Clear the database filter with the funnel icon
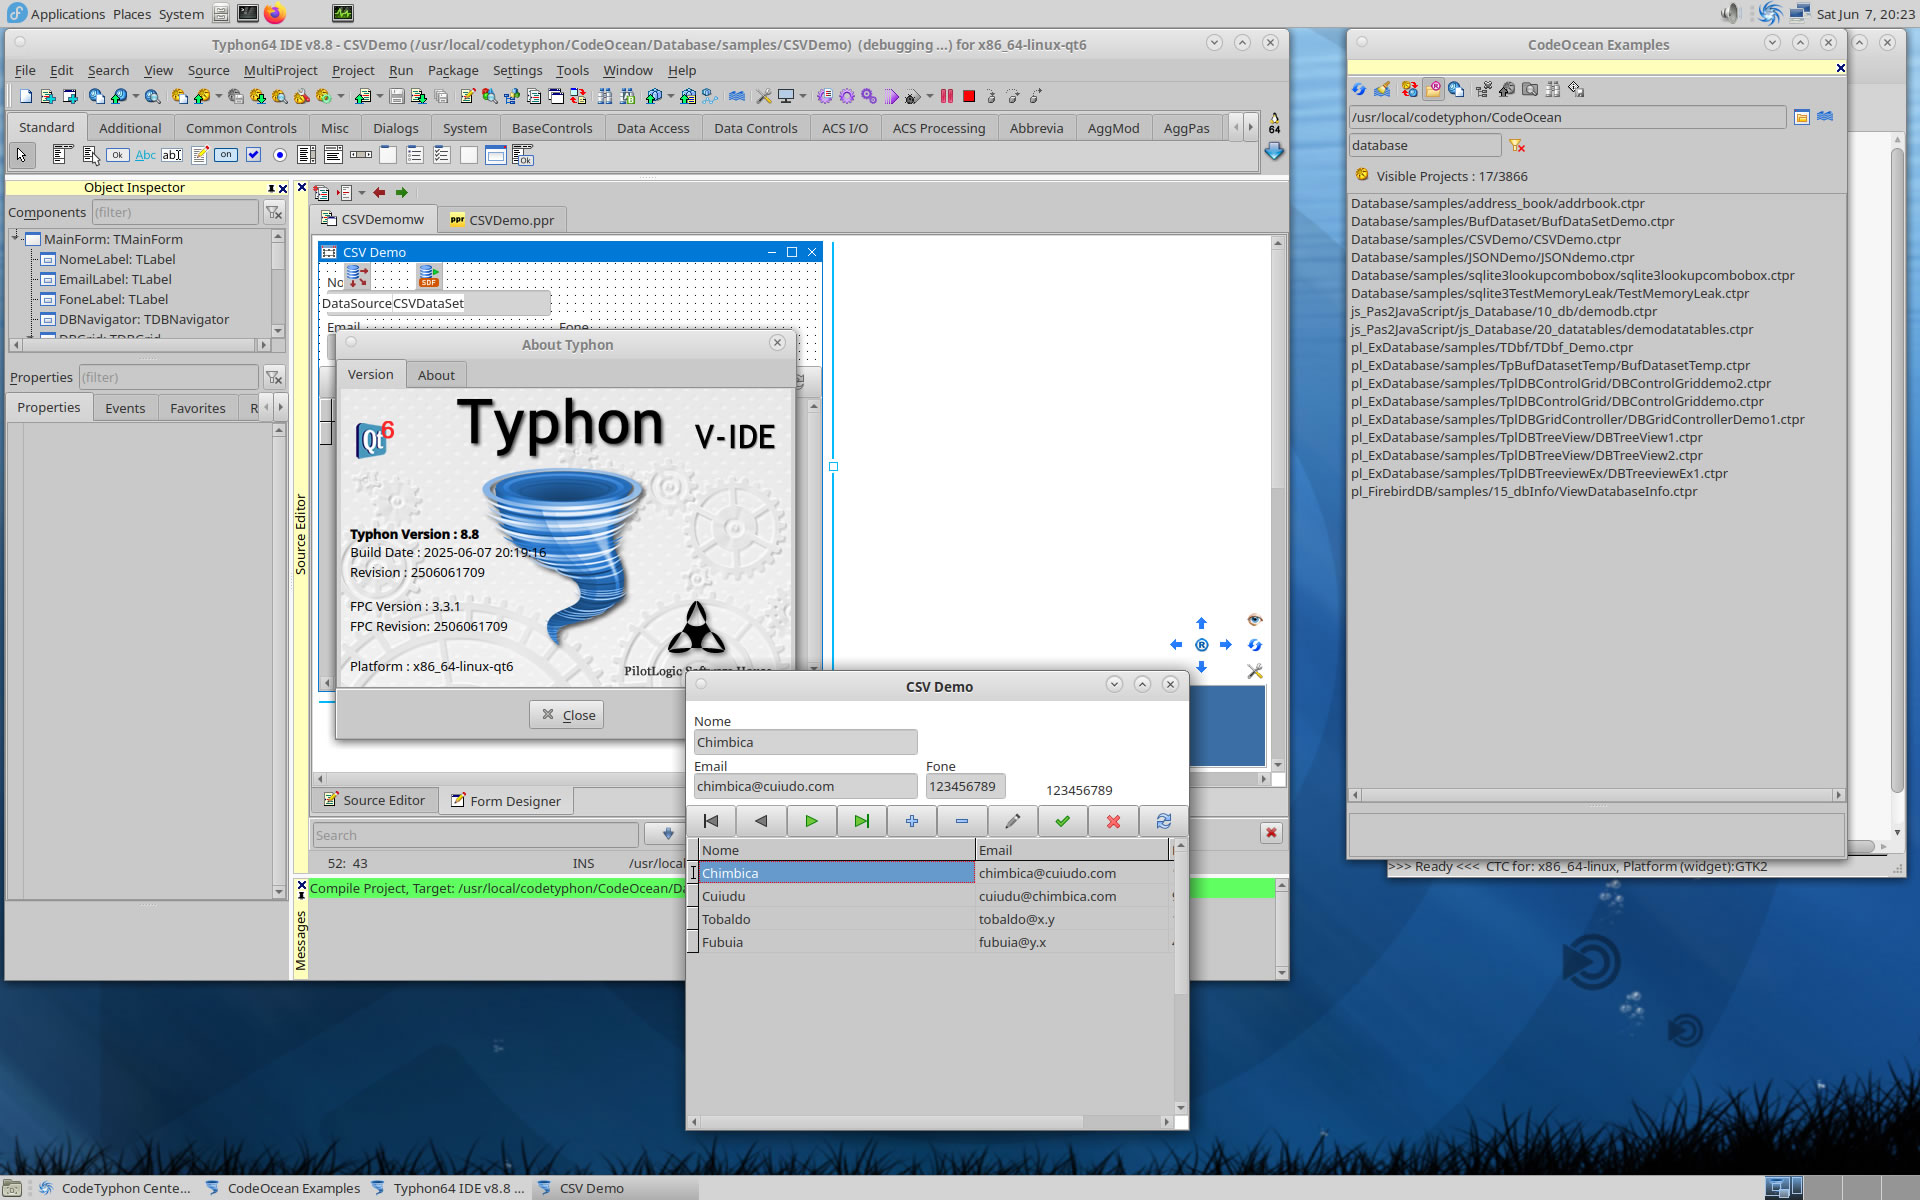Screen dimensions: 1920x1200 pos(1517,146)
